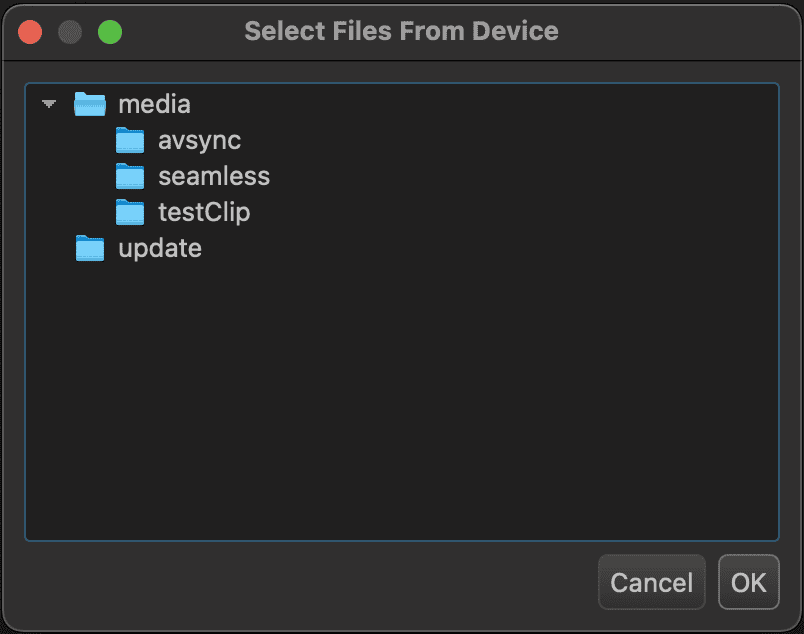Screen dimensions: 804x634
Task: Confirm selection with the OK button
Action: point(748,582)
